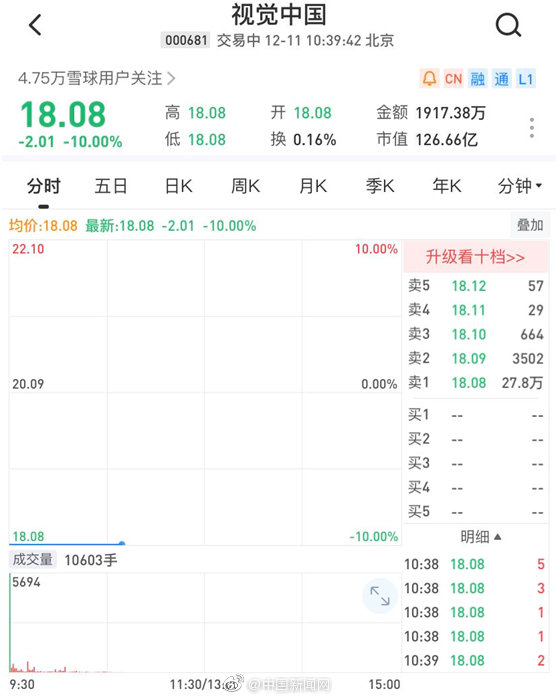Open 4.75万雪球用户关注 followers link
This screenshot has width=558, height=699.
96,78
